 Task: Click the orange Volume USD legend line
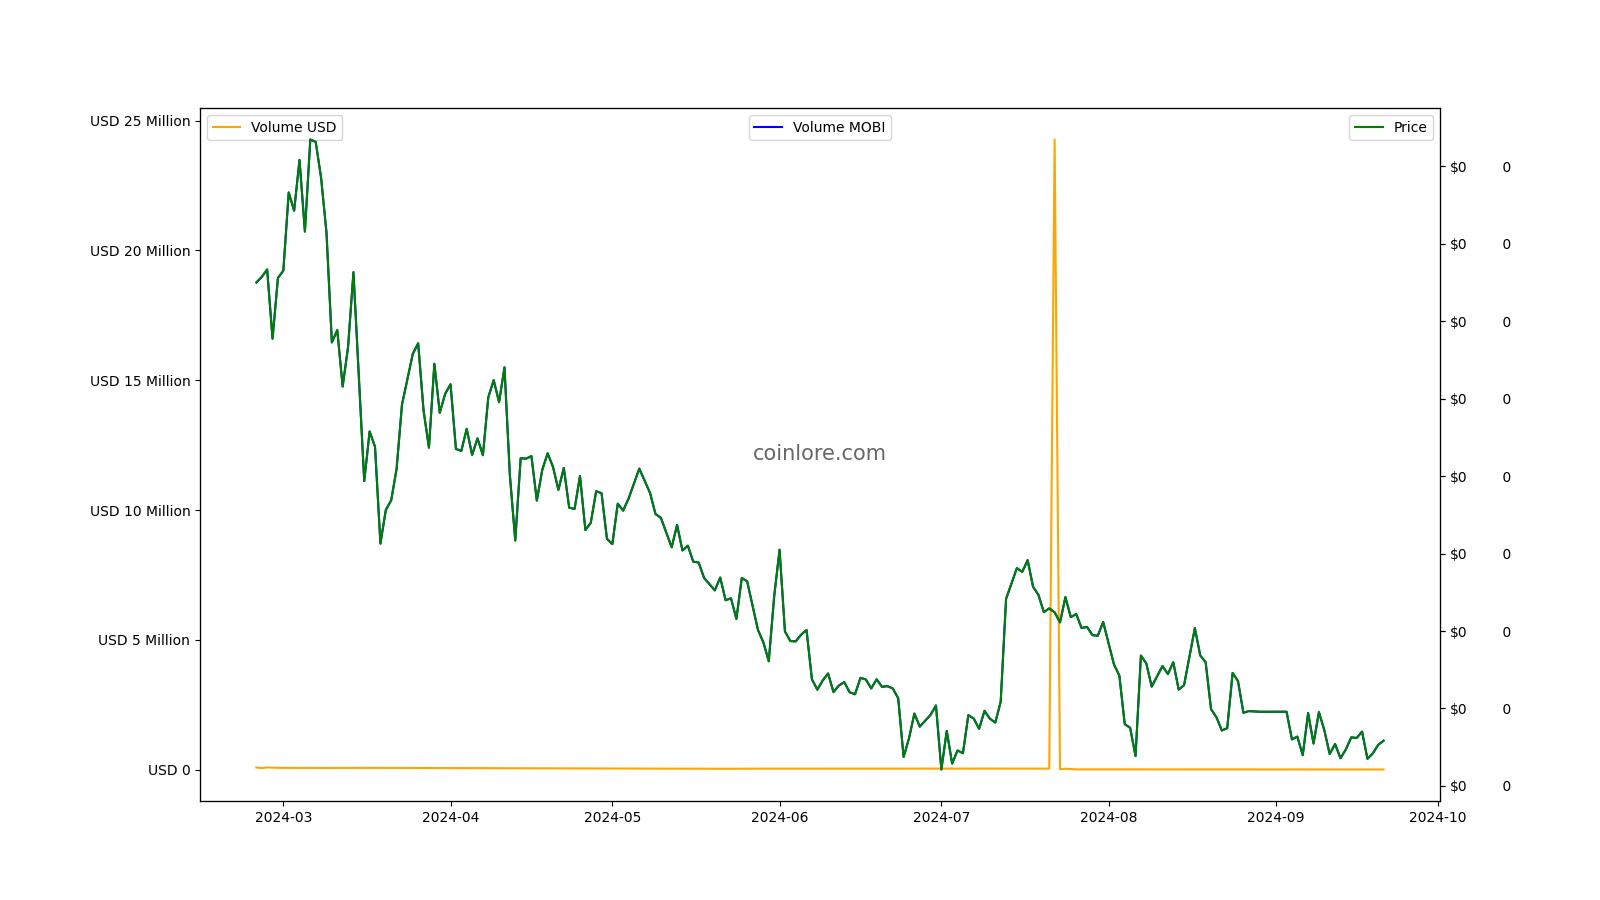[227, 128]
